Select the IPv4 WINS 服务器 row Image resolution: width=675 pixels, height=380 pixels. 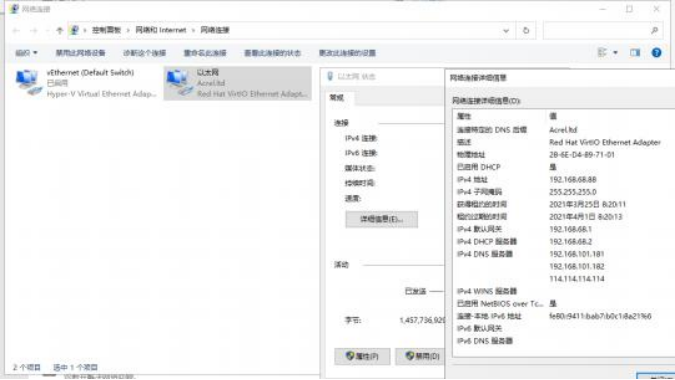(564, 291)
